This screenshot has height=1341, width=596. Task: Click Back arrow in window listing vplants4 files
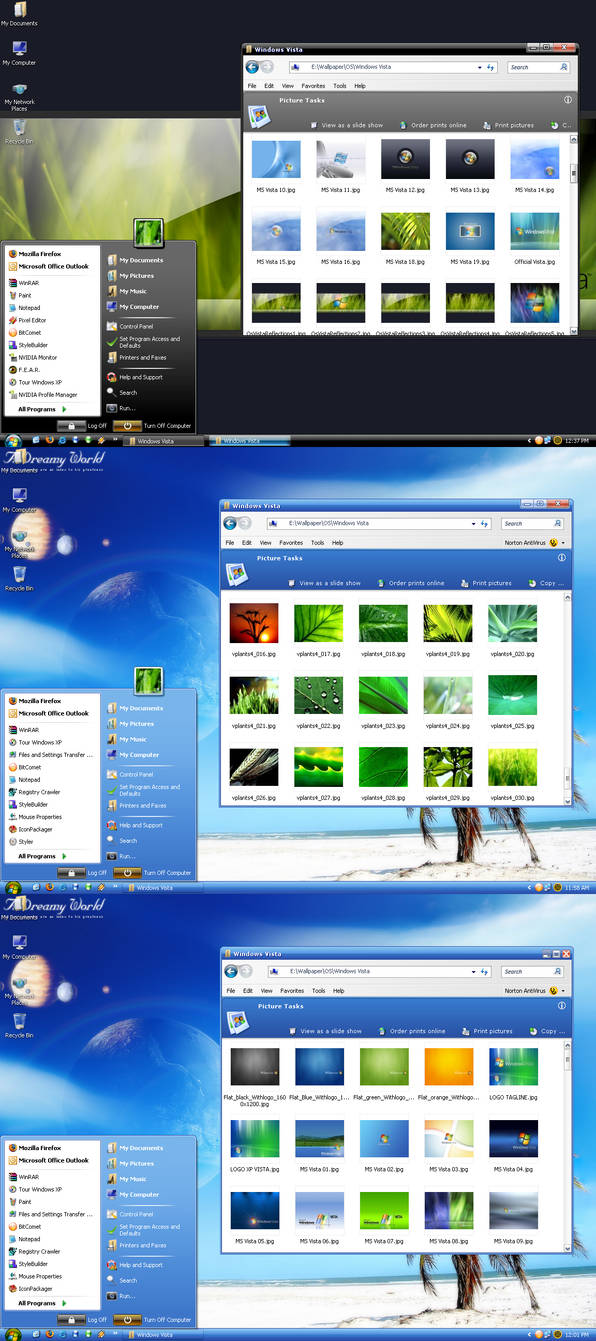[230, 523]
